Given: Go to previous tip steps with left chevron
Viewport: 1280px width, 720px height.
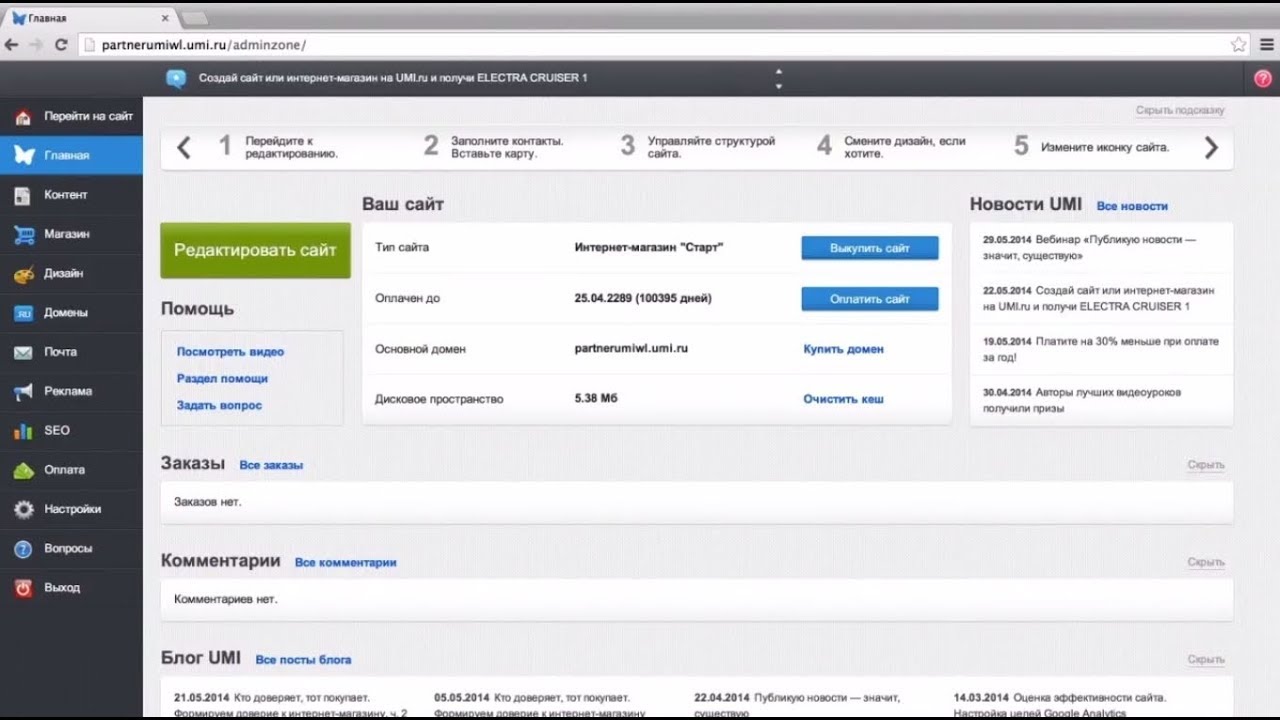Looking at the screenshot, I should click(183, 148).
